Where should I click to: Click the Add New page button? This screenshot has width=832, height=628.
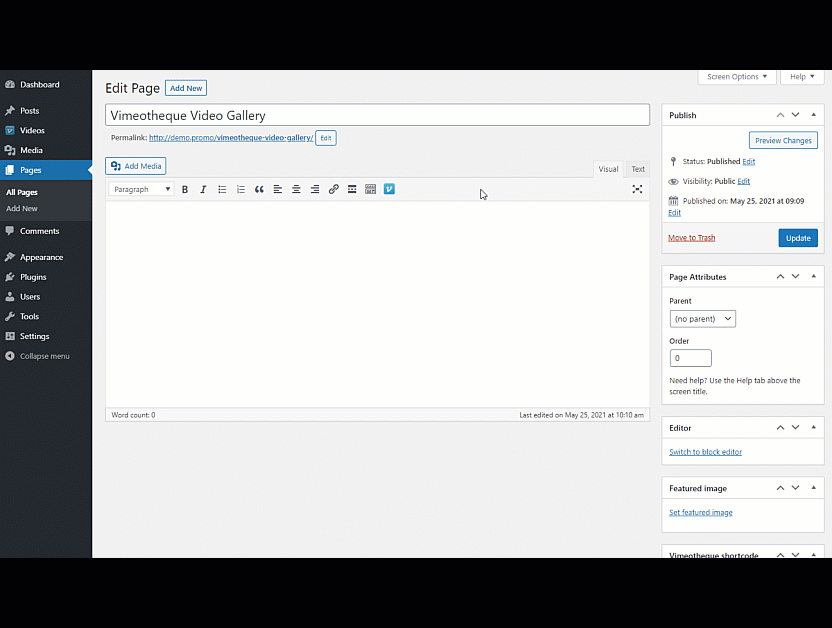click(186, 88)
